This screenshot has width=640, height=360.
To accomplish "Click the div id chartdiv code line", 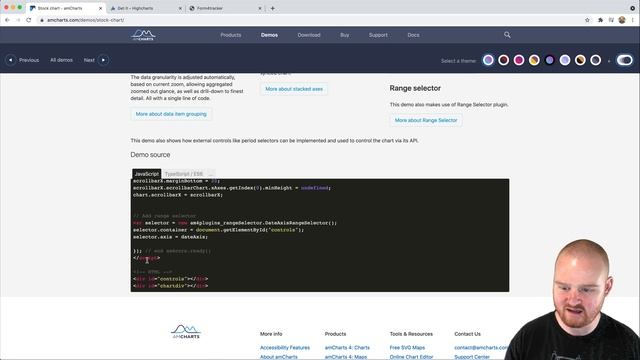I will 171,286.
